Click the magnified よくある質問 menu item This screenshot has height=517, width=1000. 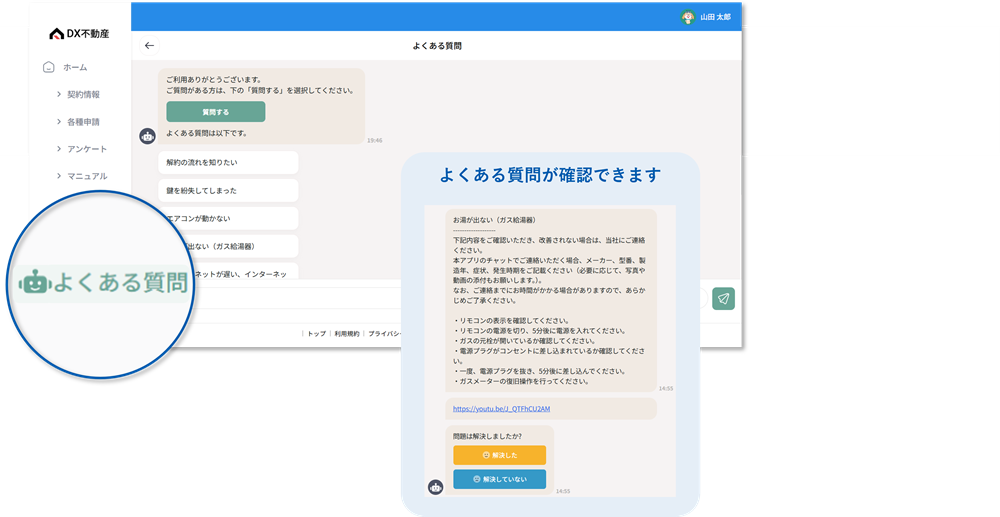coord(103,282)
